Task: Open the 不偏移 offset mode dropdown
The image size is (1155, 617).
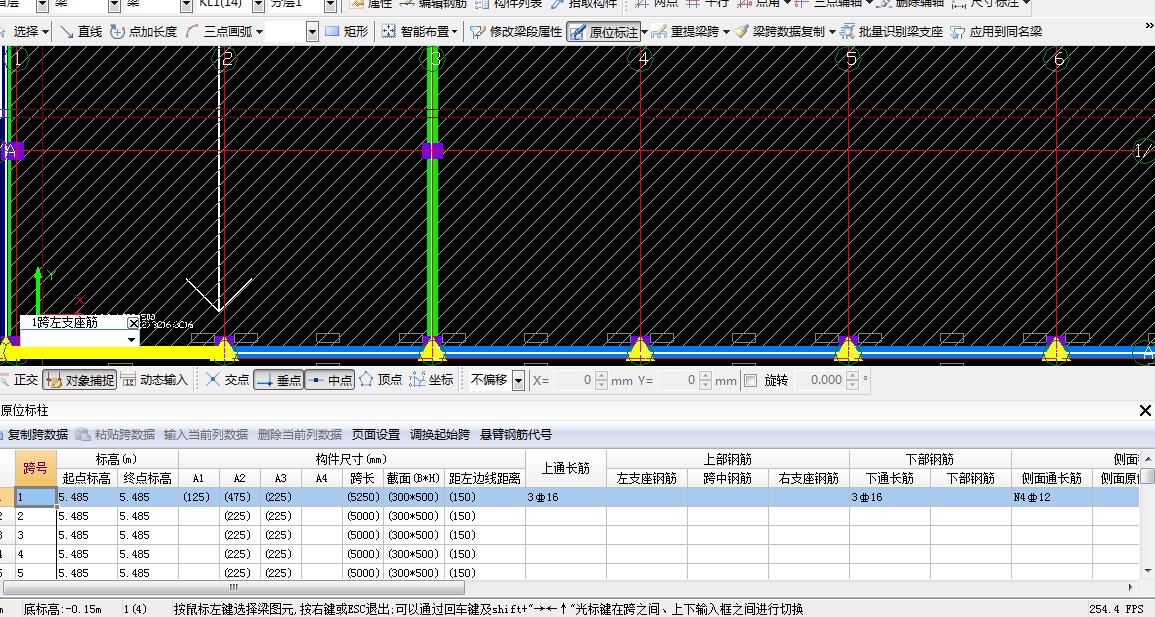Action: click(519, 381)
